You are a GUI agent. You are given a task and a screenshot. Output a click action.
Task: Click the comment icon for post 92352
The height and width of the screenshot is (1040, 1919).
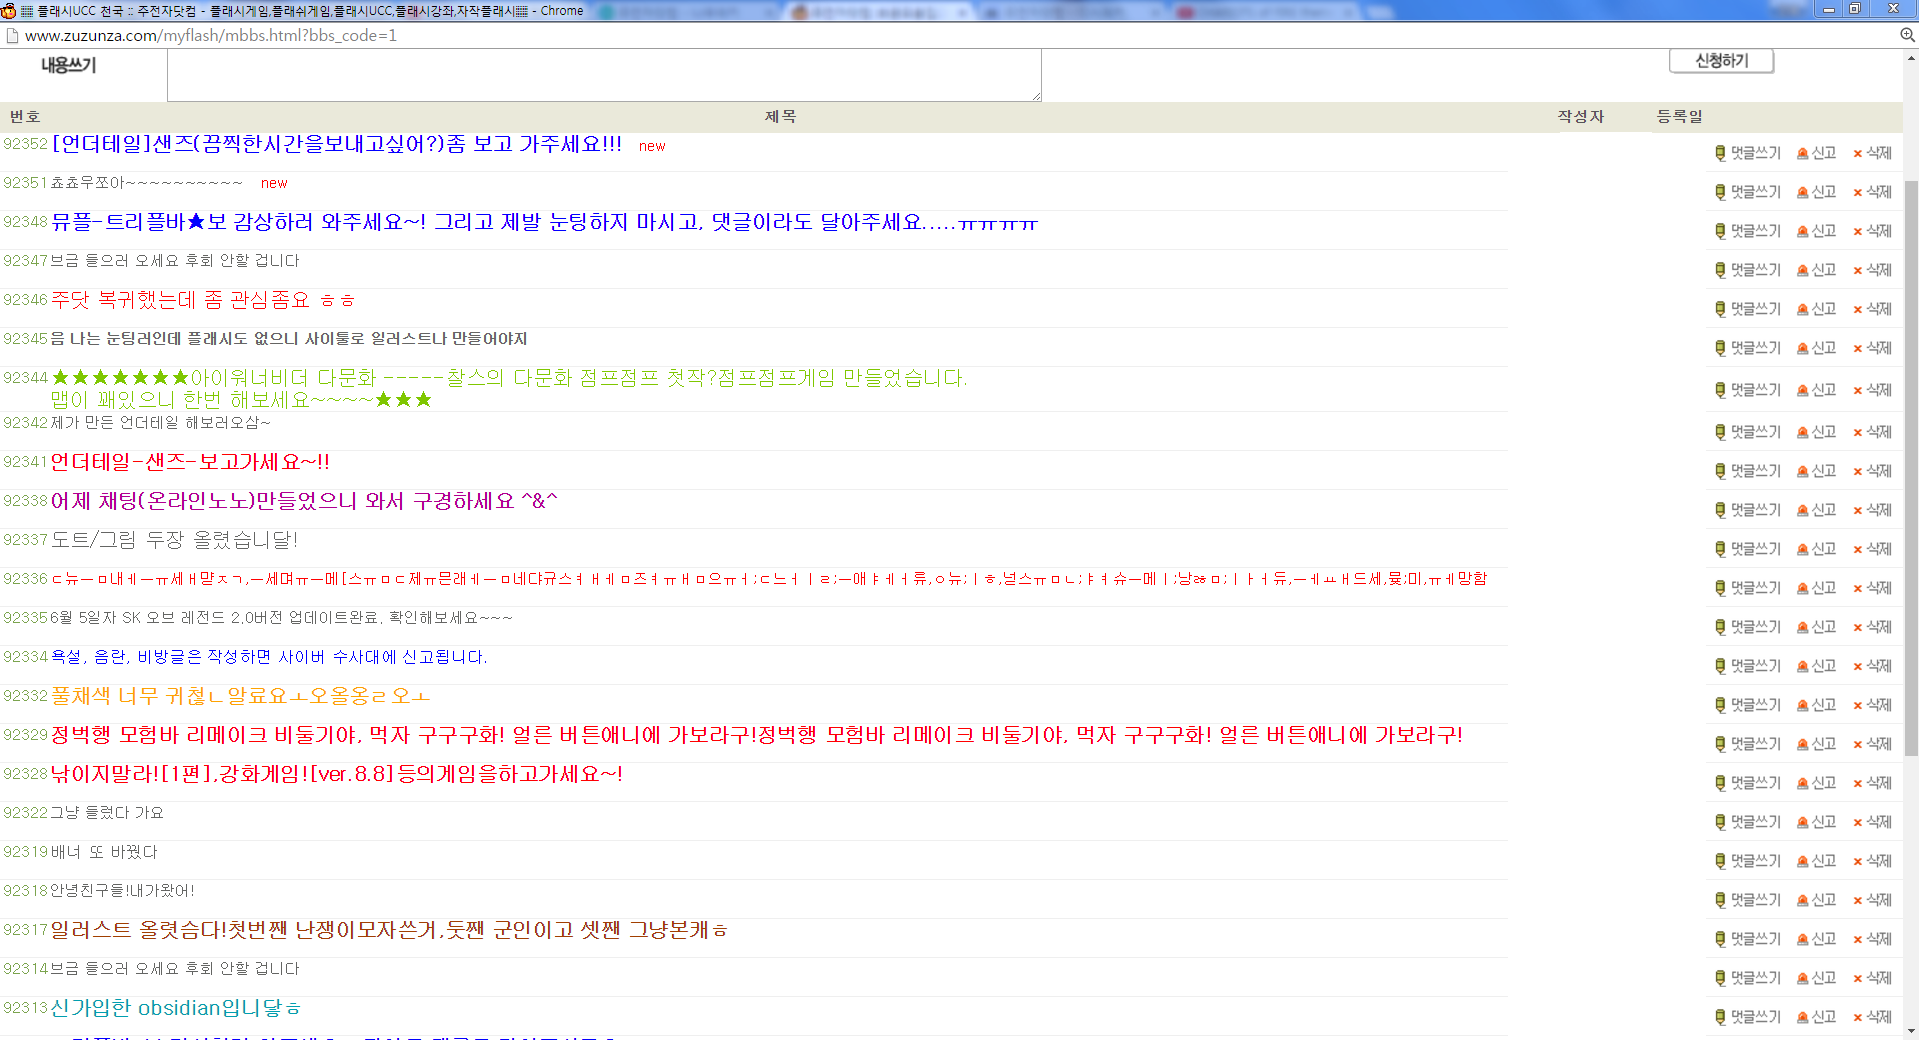tap(1720, 153)
